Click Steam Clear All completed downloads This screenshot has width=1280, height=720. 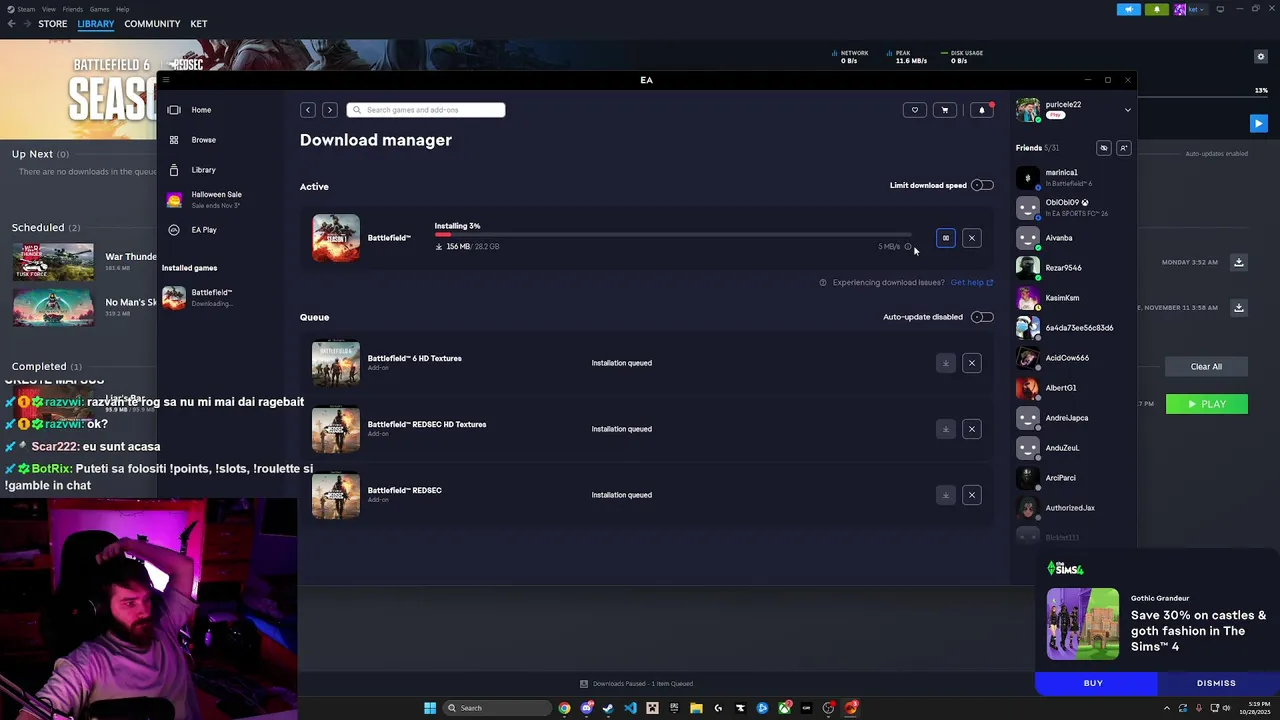tap(1206, 367)
